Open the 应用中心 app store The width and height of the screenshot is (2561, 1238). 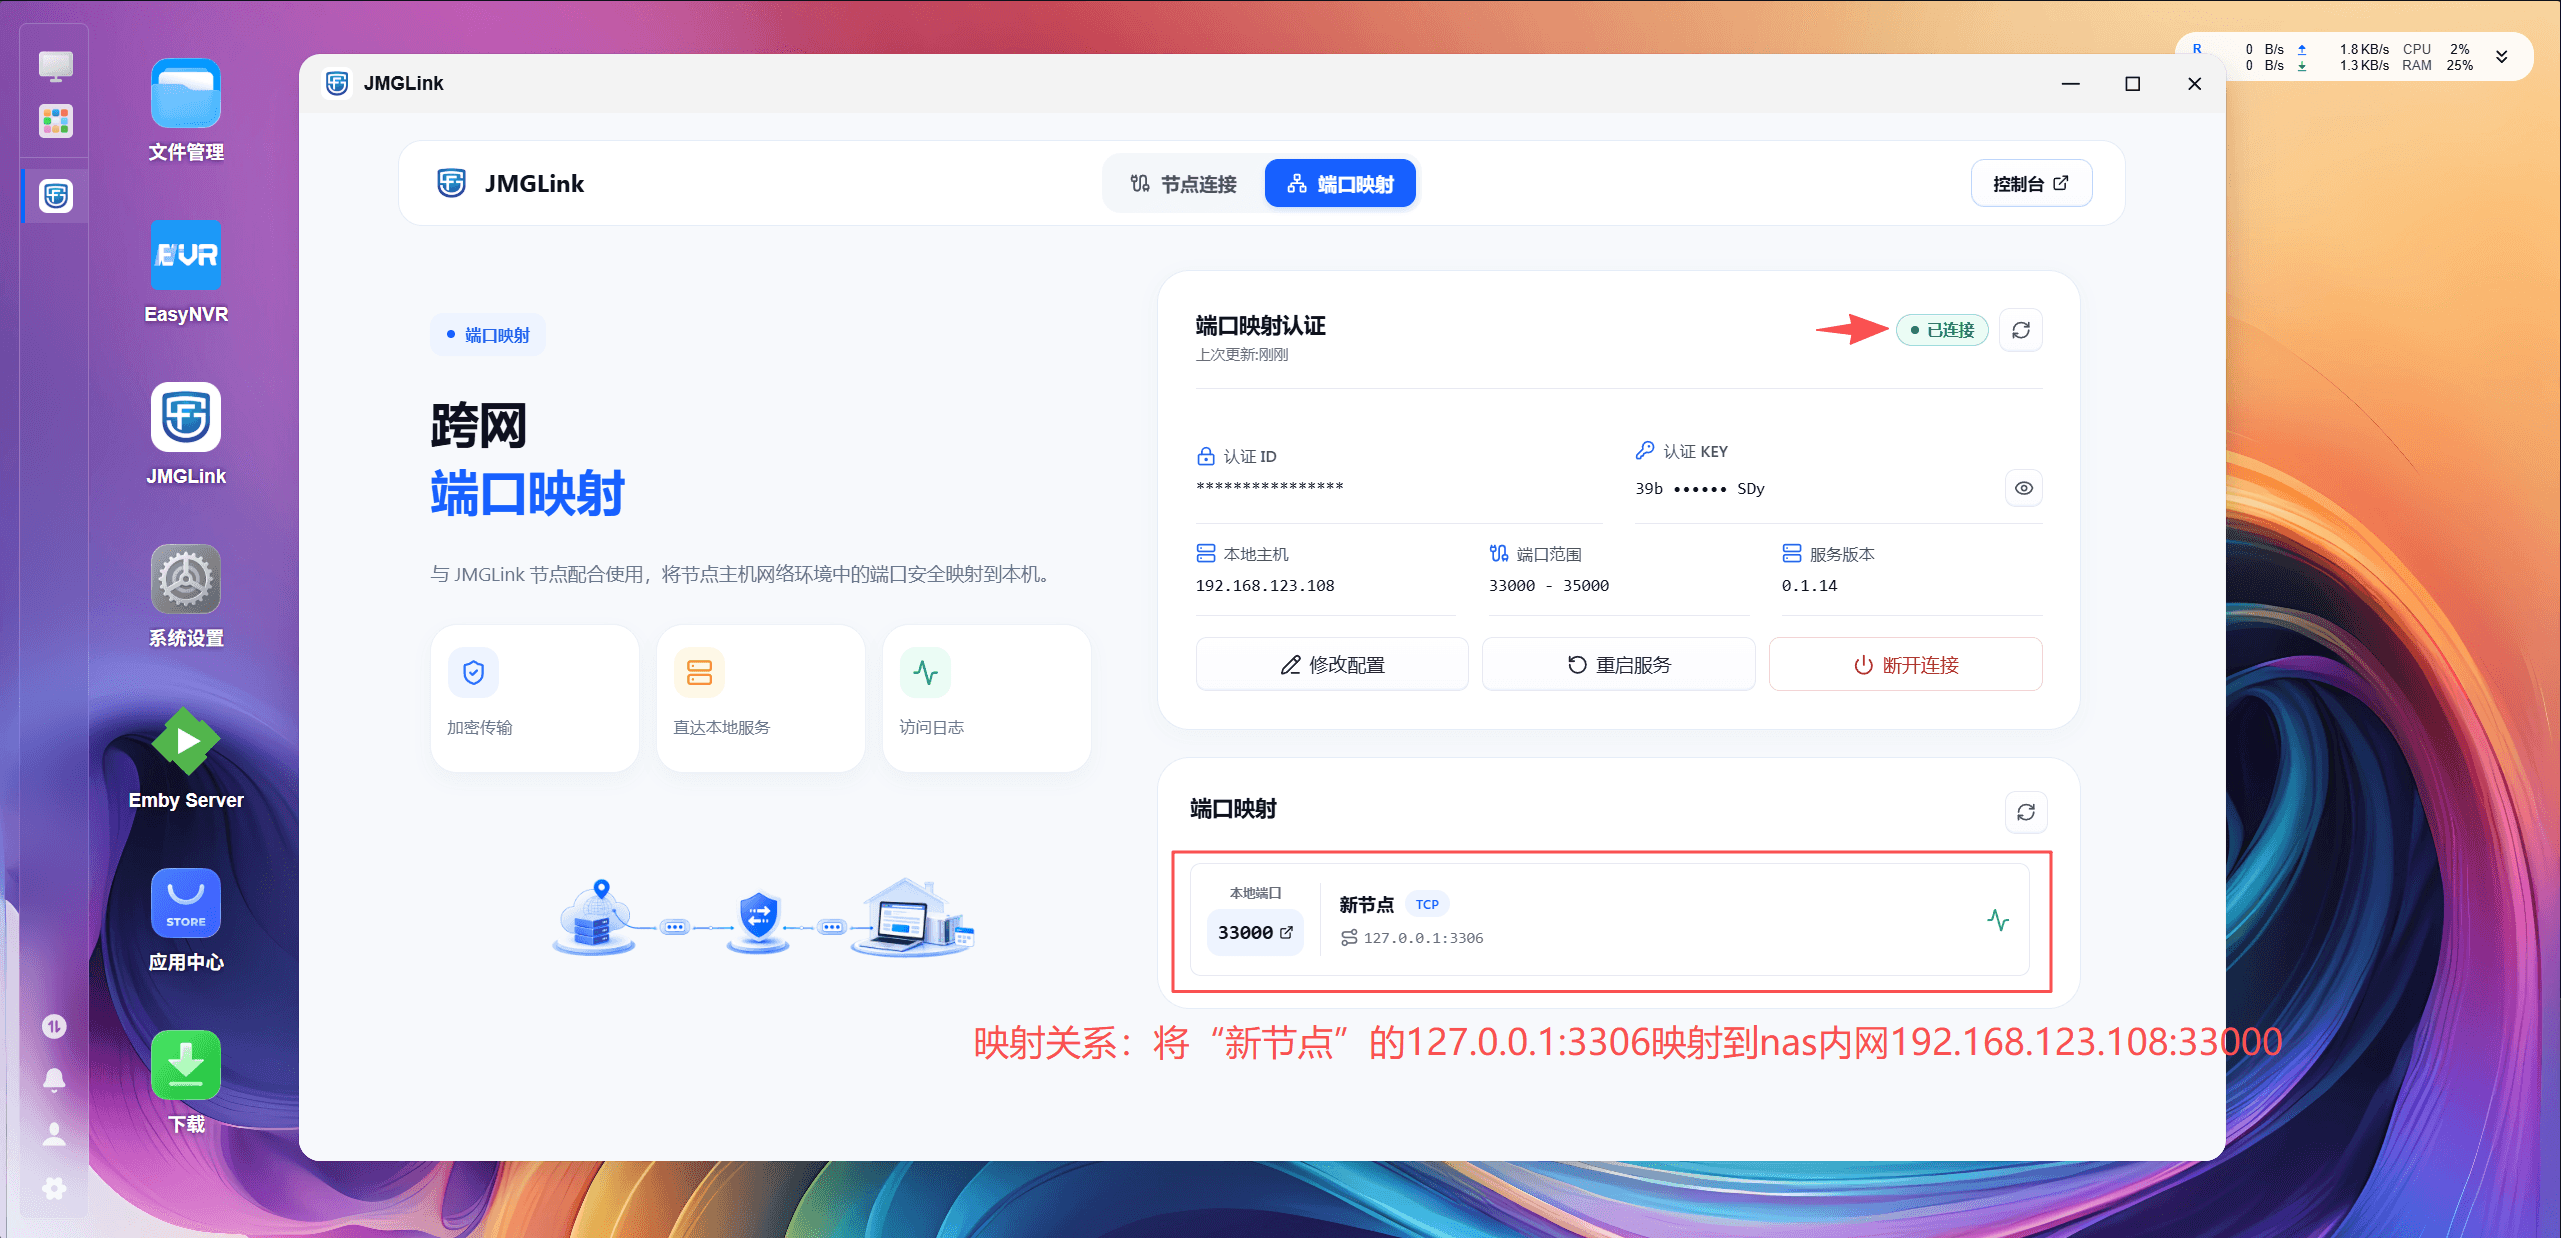coord(186,904)
